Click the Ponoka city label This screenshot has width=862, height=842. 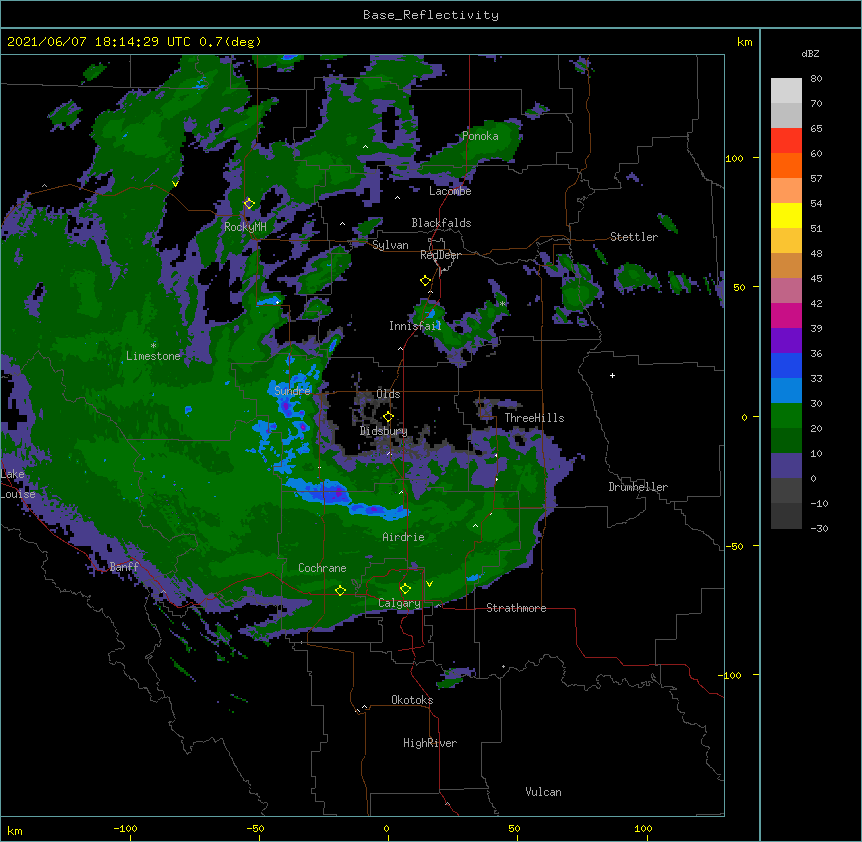pos(480,136)
